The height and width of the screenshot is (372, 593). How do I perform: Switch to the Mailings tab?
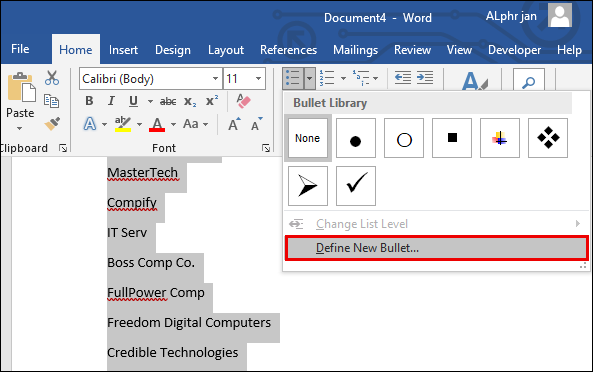pos(355,50)
